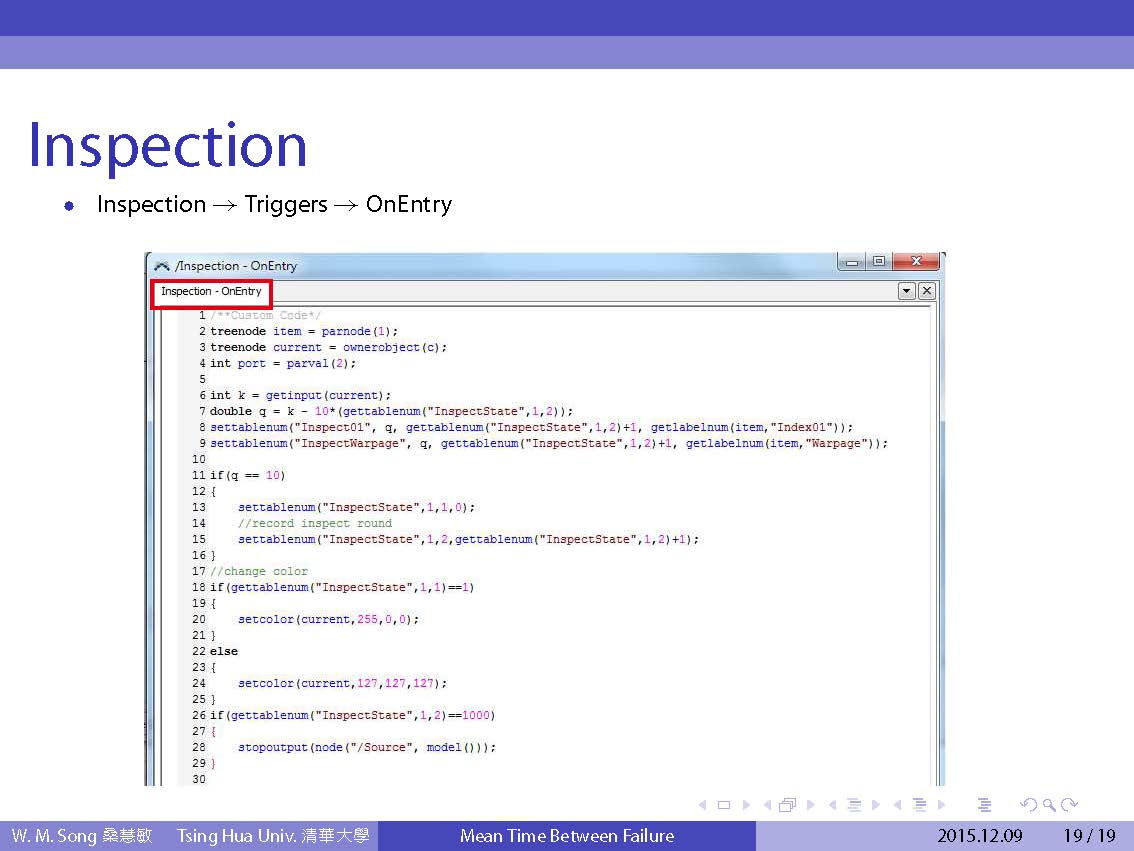Click Mean Time Between Failure footer title

coord(566,836)
